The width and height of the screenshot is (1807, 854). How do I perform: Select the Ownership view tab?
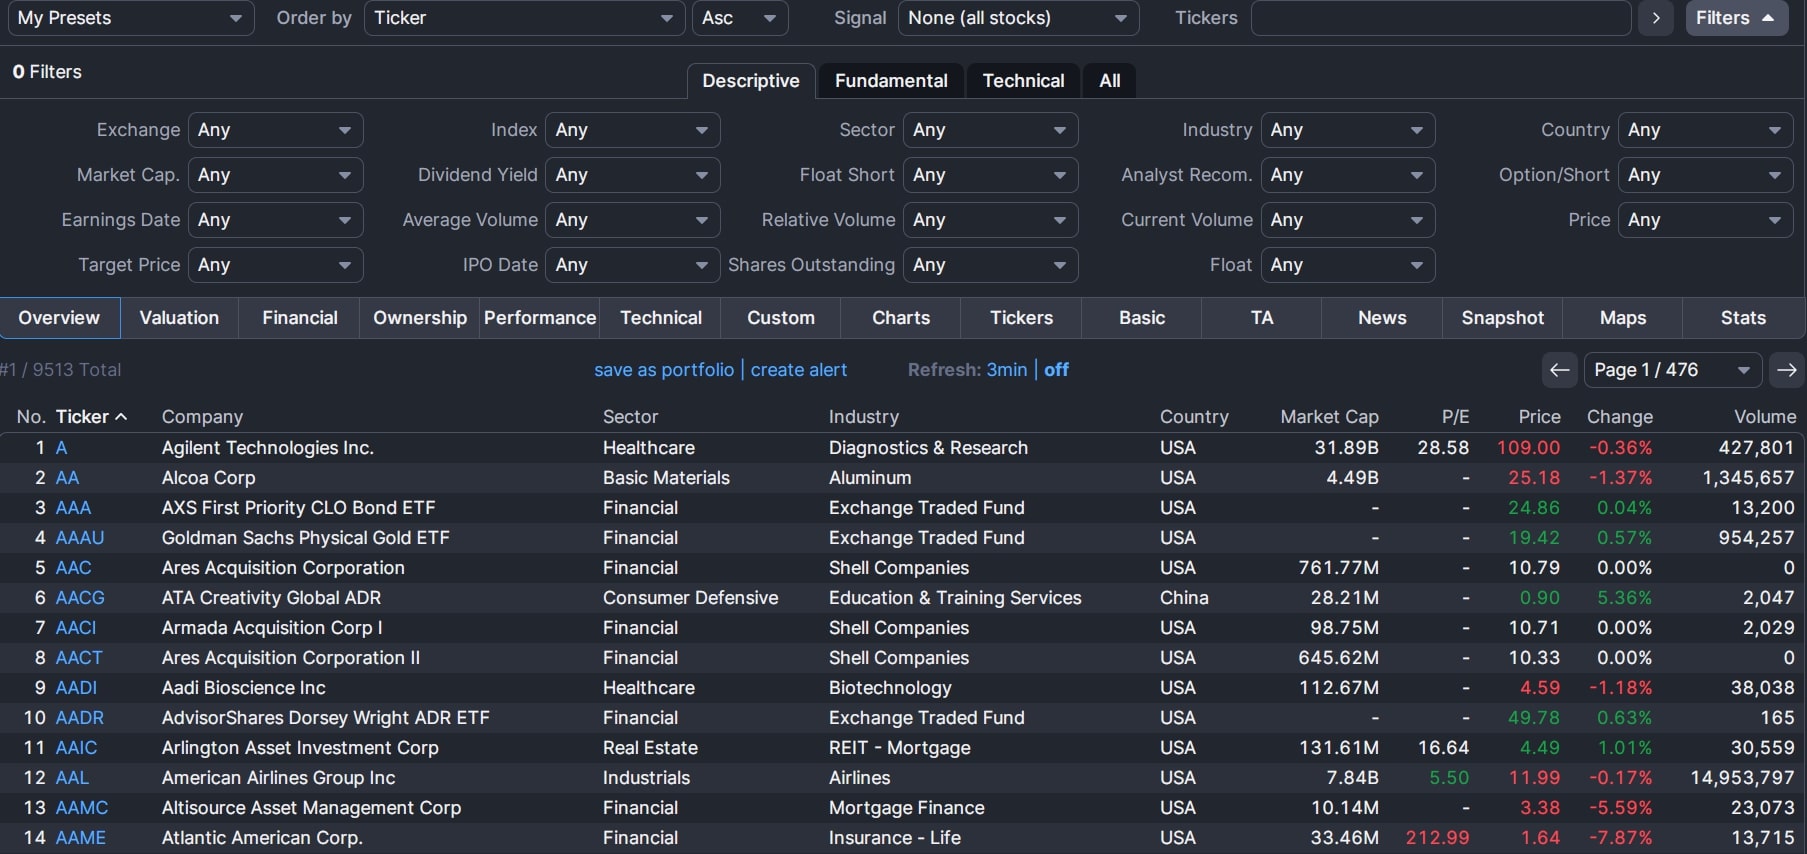coord(420,318)
